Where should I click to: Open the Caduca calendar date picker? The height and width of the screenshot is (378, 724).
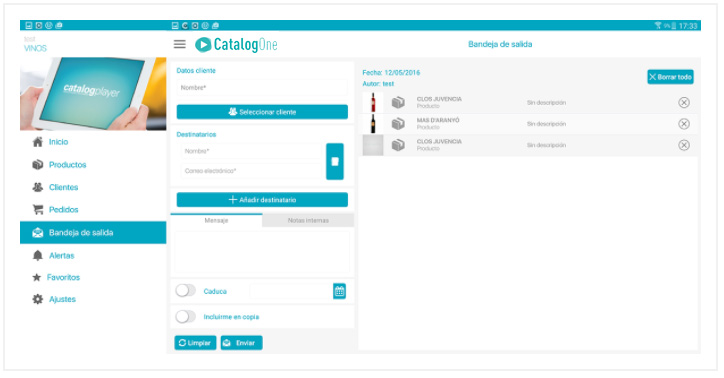click(x=339, y=291)
